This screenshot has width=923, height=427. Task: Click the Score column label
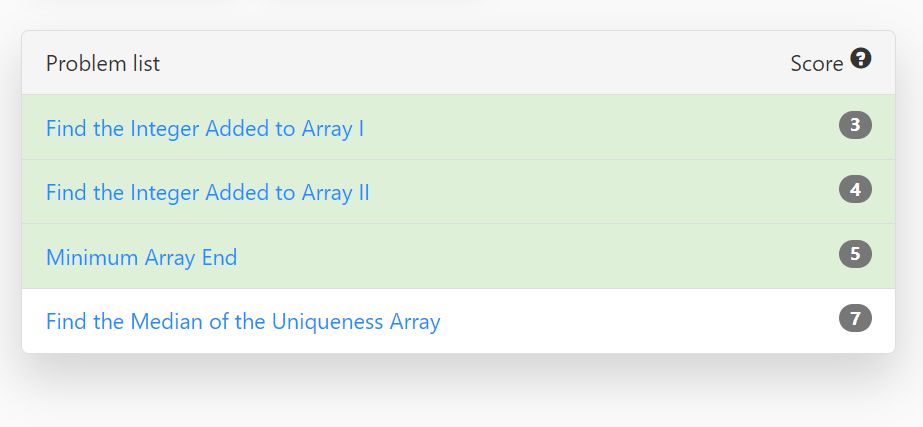(816, 64)
